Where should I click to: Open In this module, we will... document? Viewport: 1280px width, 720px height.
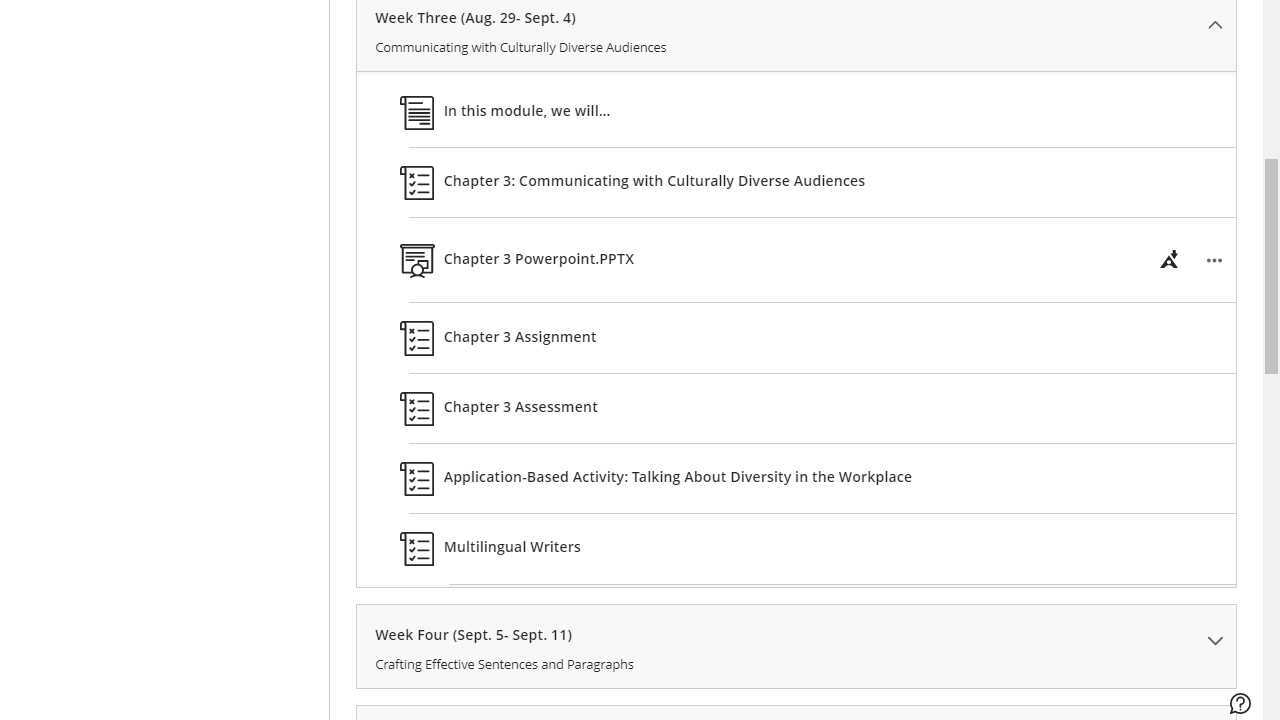(527, 111)
